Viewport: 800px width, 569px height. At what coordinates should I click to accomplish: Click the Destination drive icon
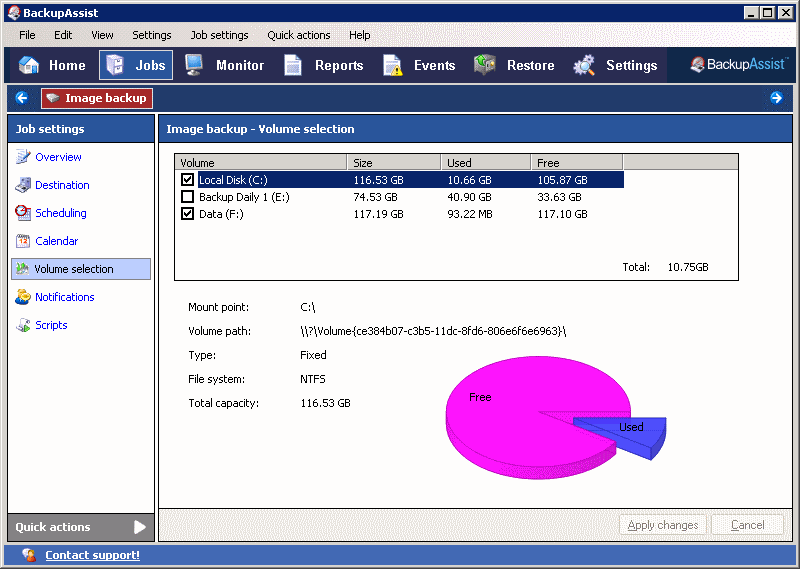23,185
